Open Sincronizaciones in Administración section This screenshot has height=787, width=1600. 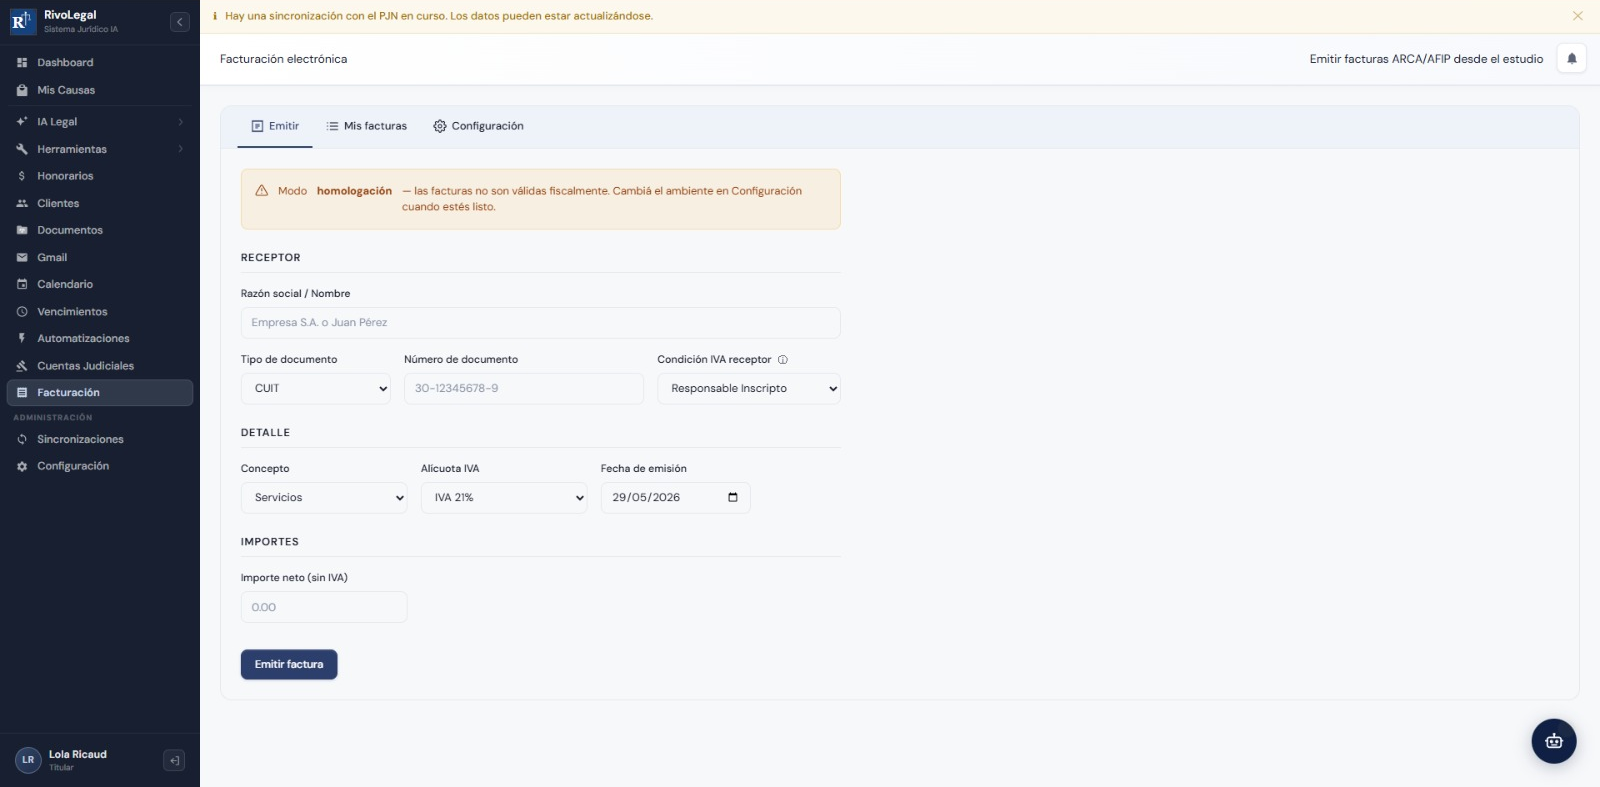click(100, 439)
